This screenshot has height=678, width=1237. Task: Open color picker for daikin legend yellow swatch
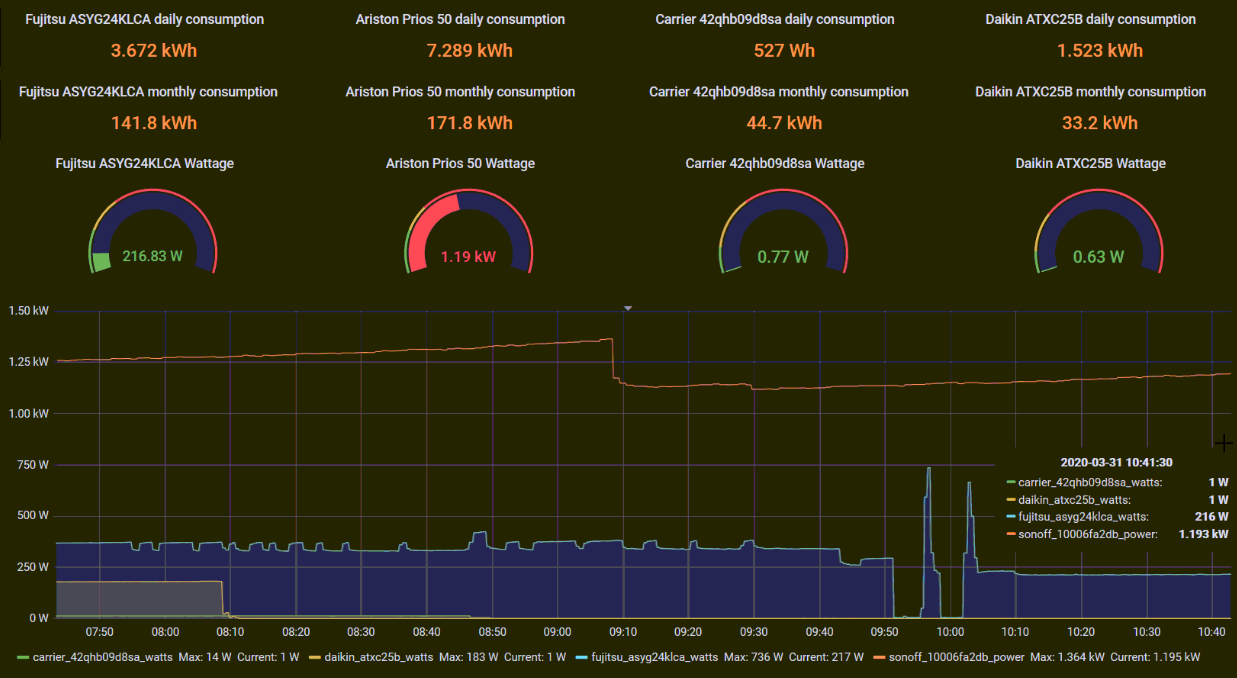pos(313,658)
